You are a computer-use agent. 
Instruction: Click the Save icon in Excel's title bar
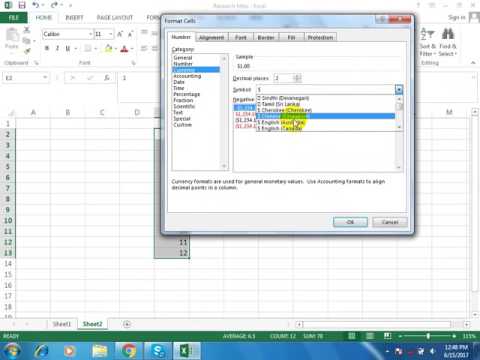click(x=22, y=5)
